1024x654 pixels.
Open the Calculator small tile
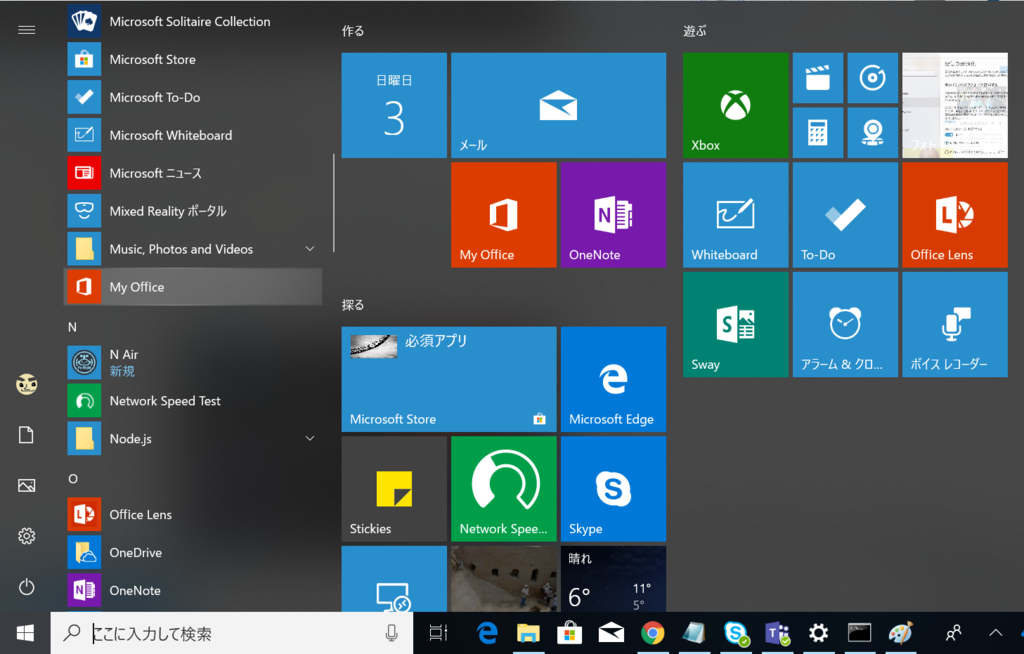click(x=818, y=133)
